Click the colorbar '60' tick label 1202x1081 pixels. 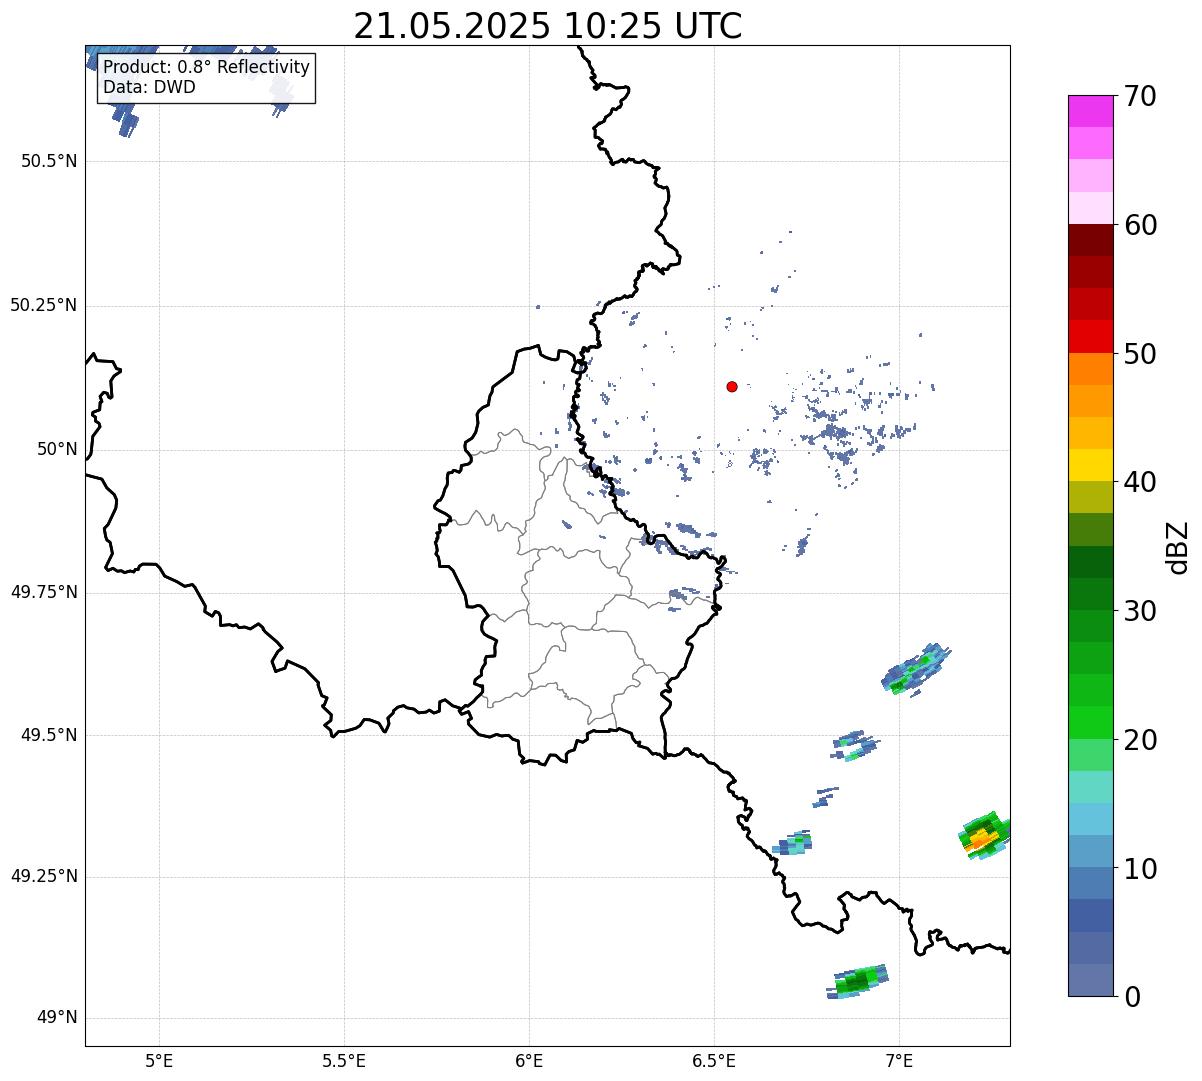click(x=1140, y=225)
